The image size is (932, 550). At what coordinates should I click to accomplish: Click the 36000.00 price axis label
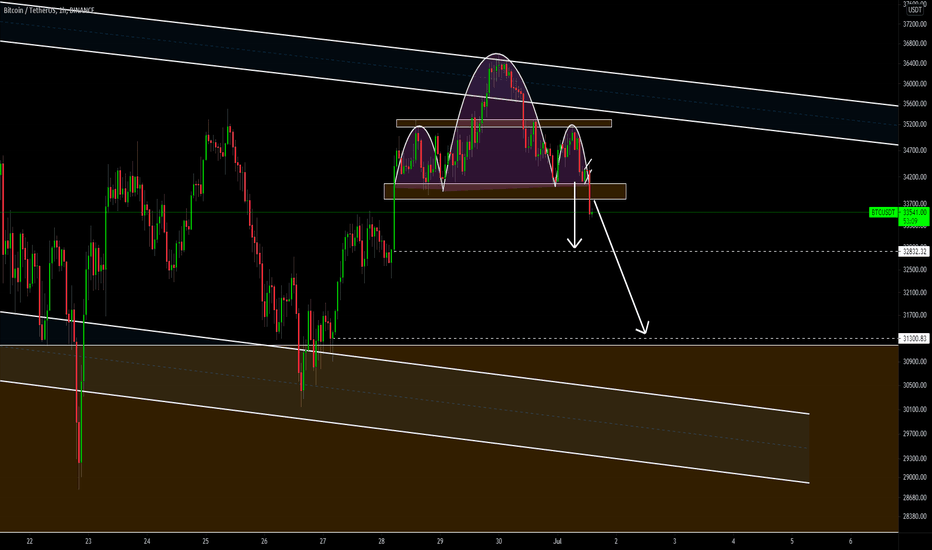tap(915, 84)
